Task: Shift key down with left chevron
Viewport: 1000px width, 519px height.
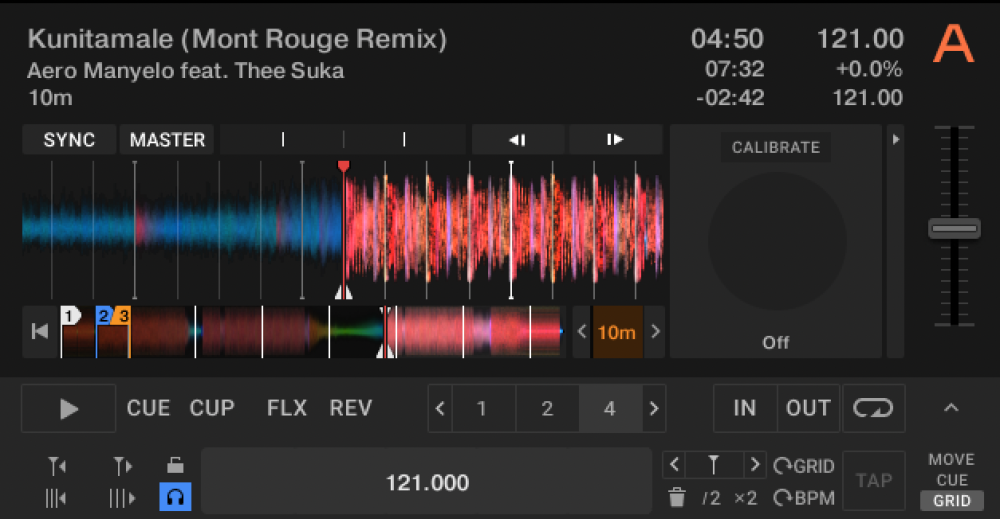Action: coord(582,332)
